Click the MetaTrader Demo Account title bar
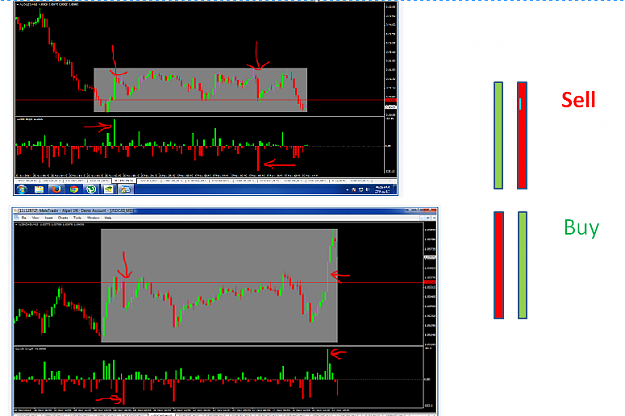The height and width of the screenshot is (416, 625). [x=225, y=210]
